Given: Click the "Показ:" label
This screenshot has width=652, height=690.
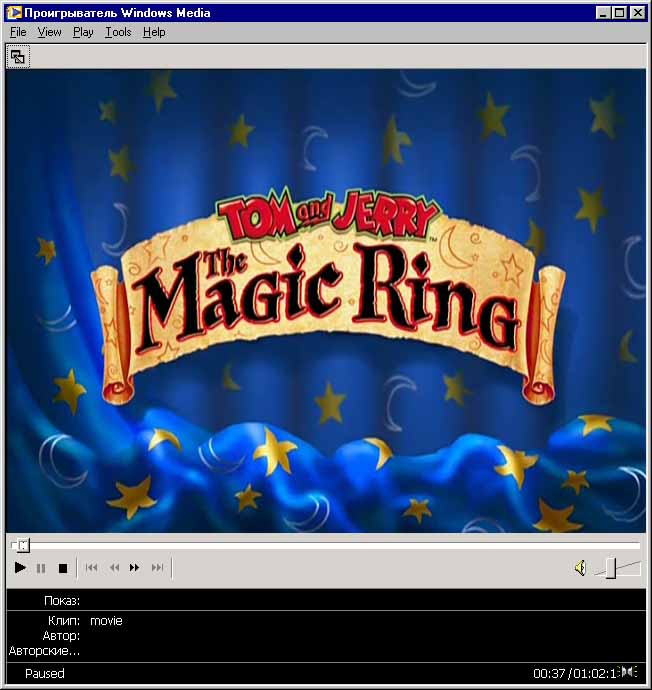Looking at the screenshot, I should click(x=62, y=601).
